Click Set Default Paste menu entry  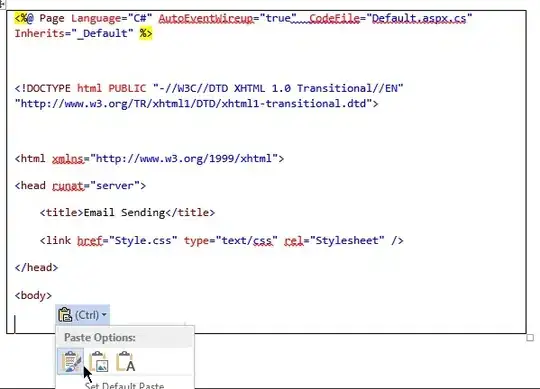[x=124, y=385]
